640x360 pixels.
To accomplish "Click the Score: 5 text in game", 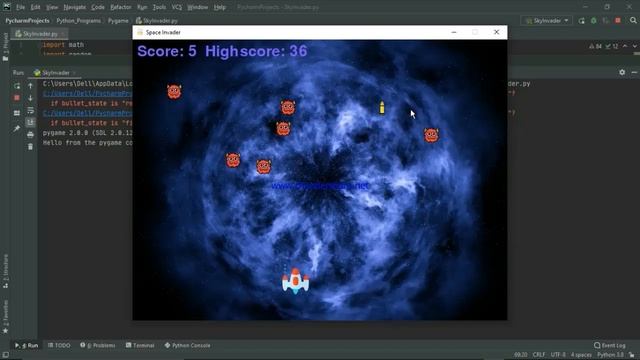I will click(x=167, y=51).
